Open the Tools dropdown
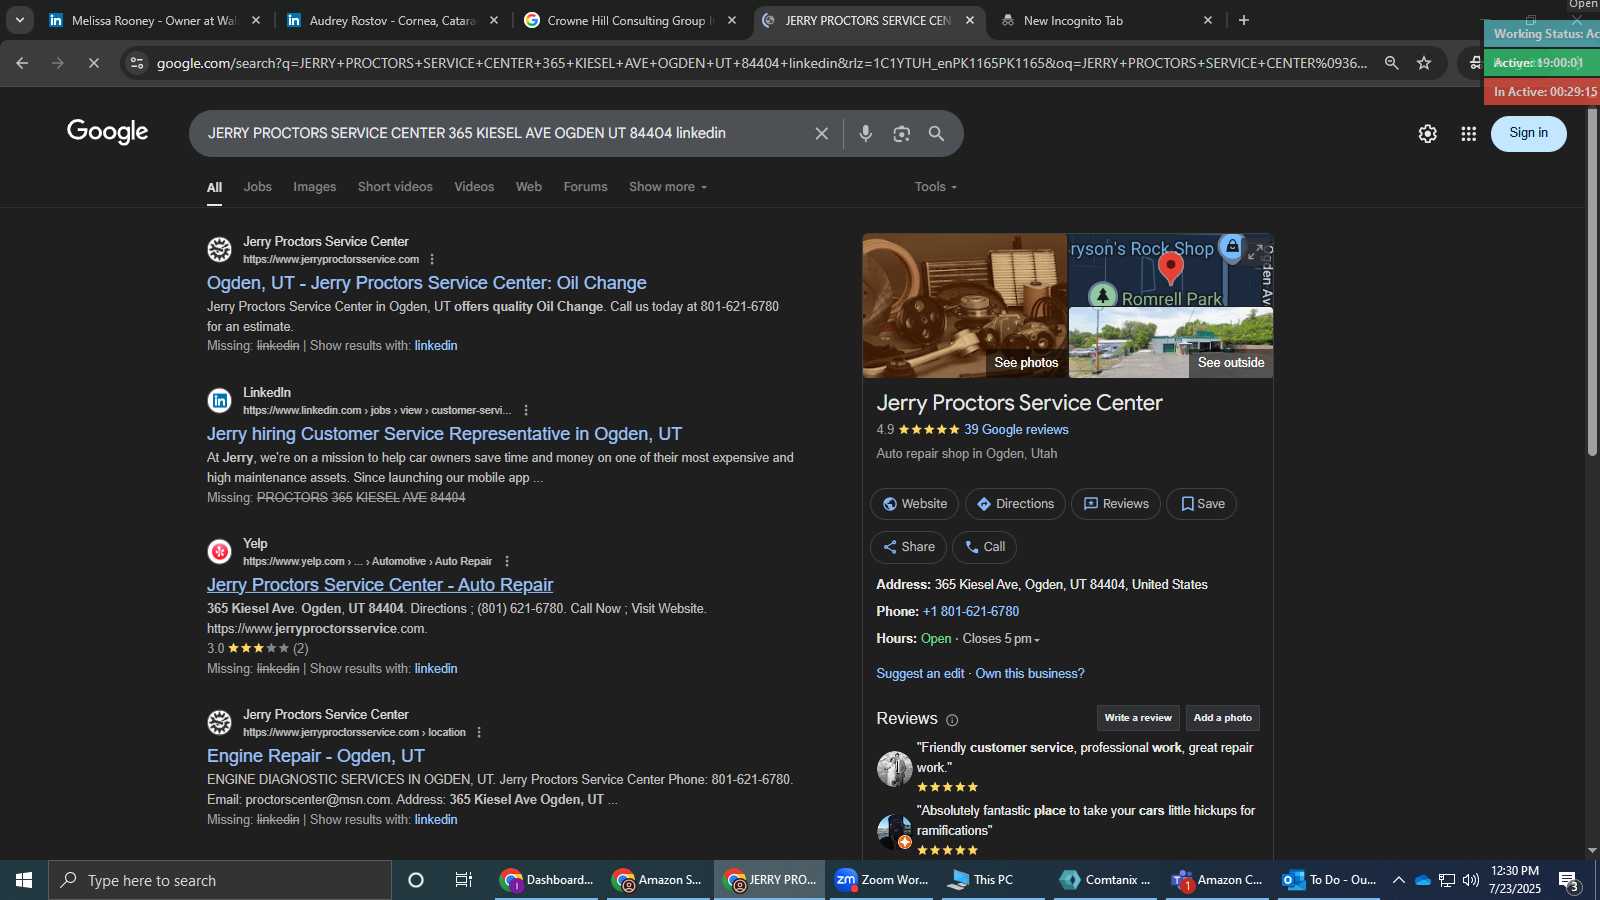The image size is (1600, 900). [936, 187]
